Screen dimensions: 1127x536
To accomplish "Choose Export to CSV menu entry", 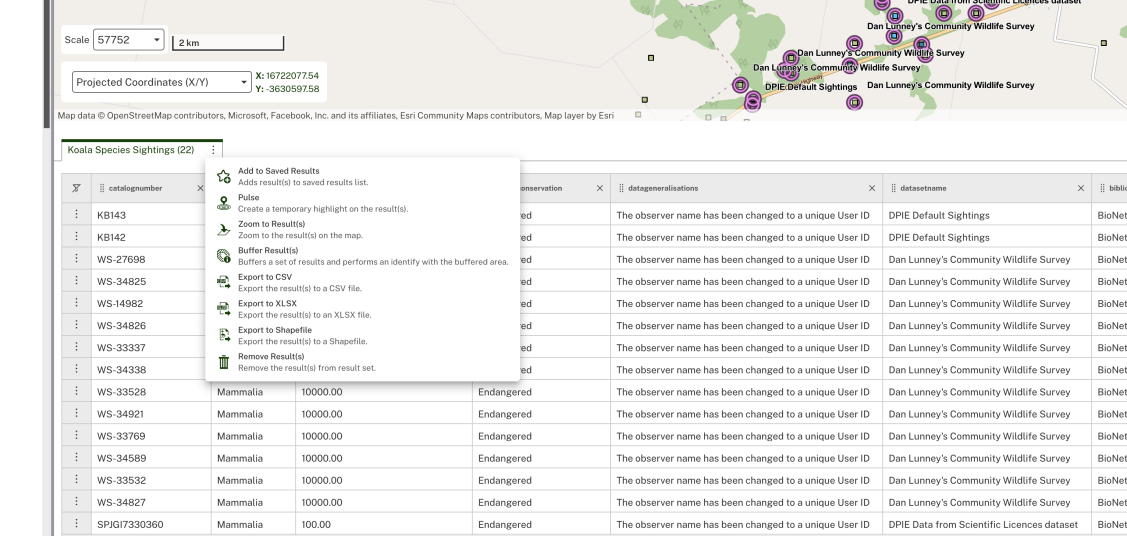I will click(x=362, y=282).
